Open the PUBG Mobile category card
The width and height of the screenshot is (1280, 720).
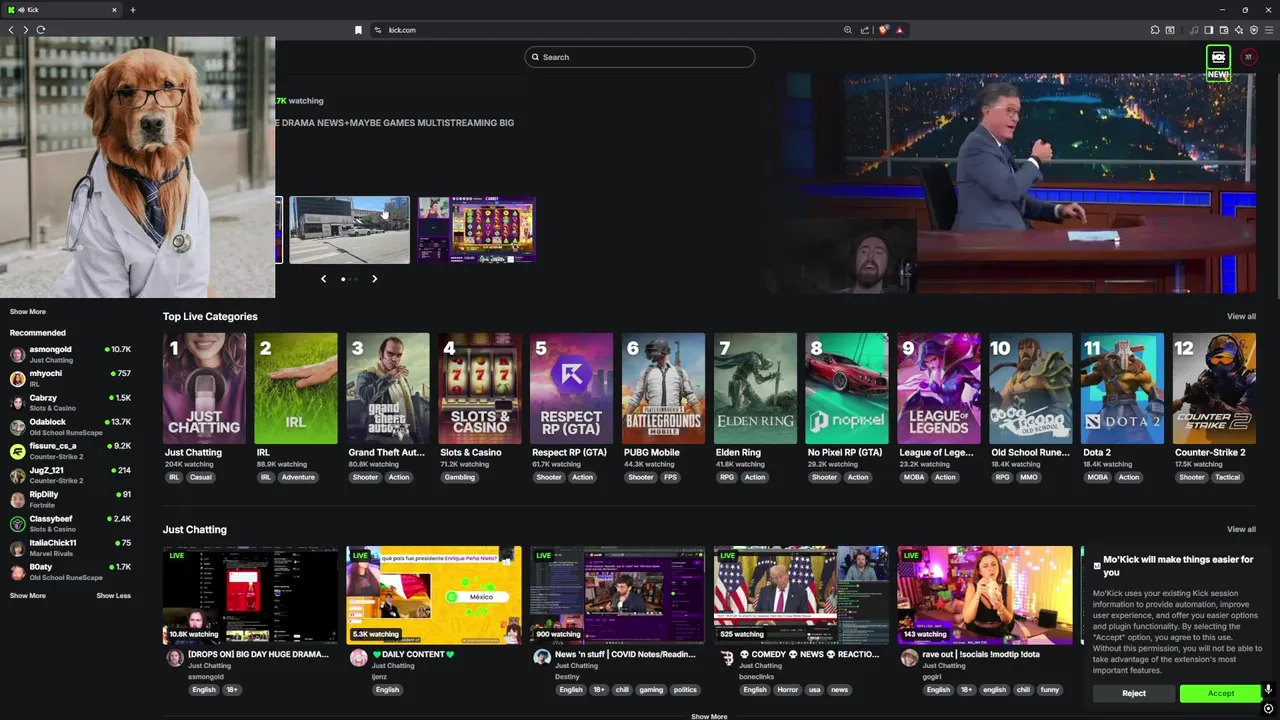663,388
